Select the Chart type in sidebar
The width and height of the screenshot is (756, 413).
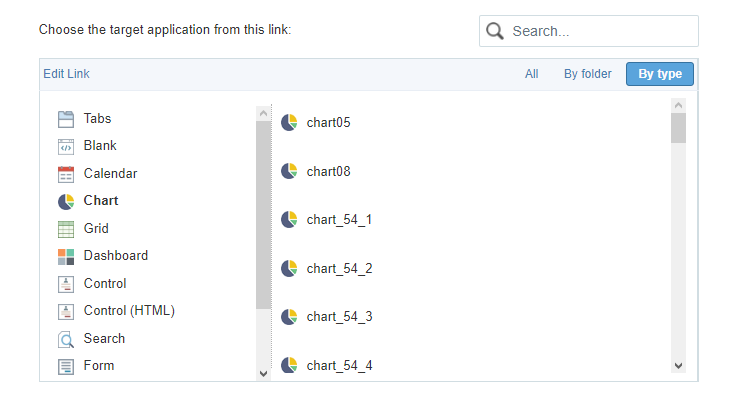point(101,201)
